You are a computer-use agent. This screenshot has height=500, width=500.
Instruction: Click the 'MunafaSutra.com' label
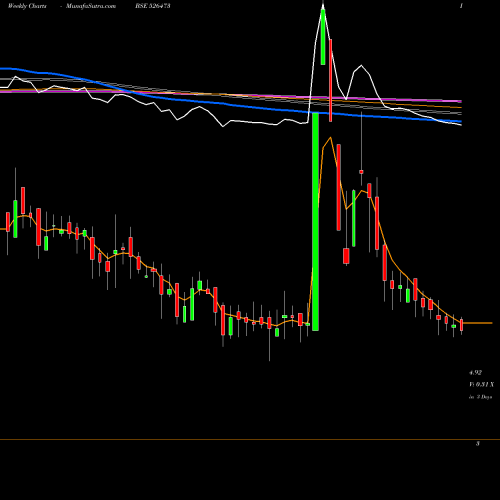click(x=91, y=6)
